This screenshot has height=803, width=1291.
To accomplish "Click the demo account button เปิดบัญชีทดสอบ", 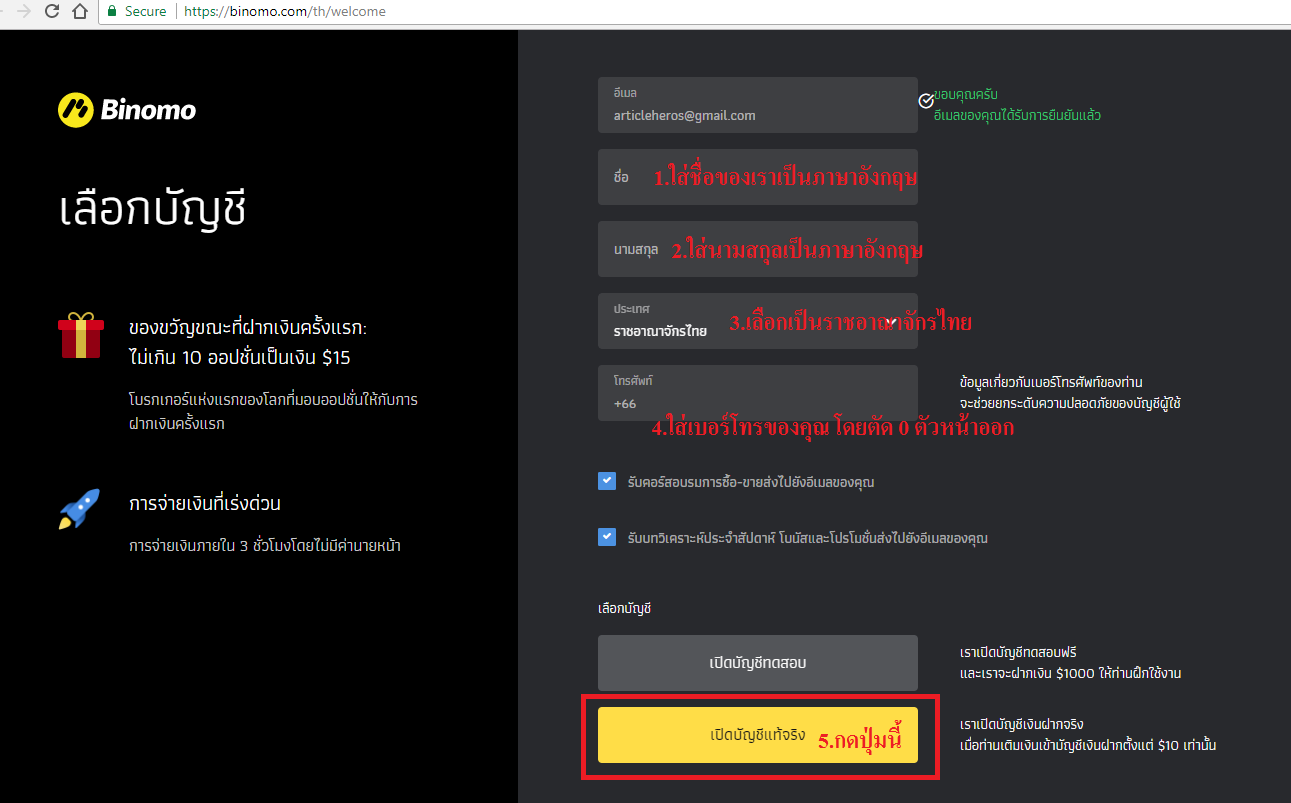I will click(758, 663).
